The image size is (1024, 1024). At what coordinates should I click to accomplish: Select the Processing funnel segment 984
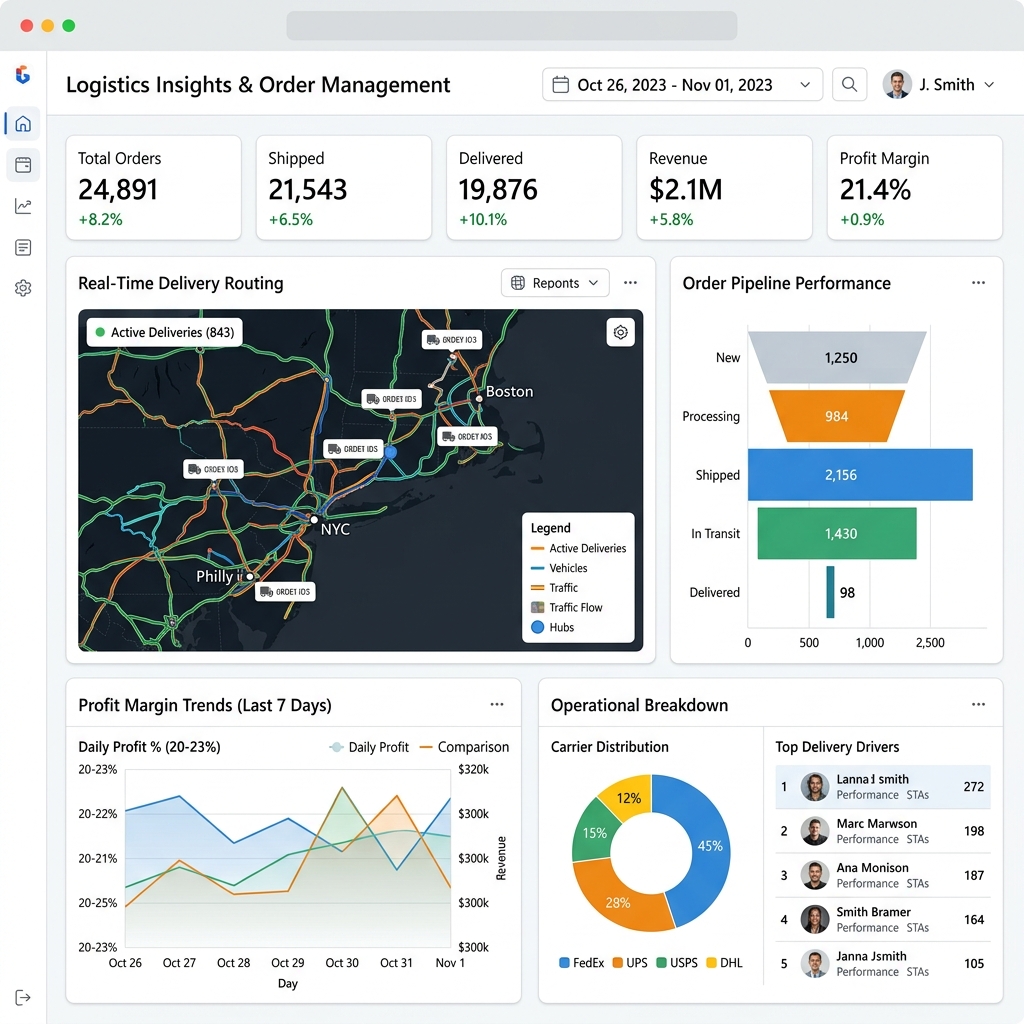pos(837,416)
